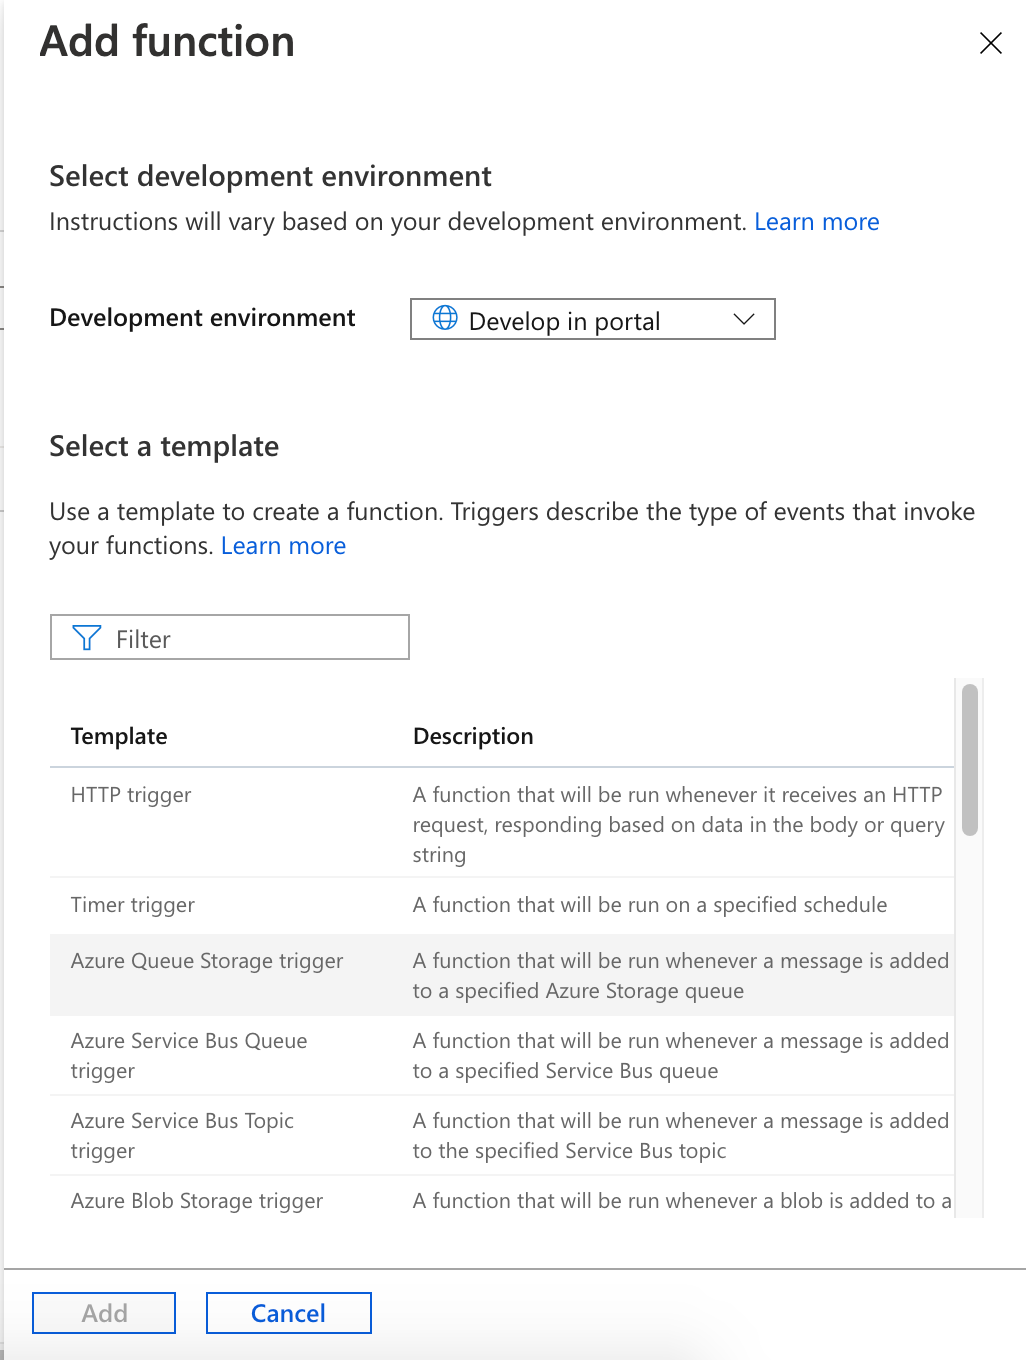Viewport: 1026px width, 1360px height.
Task: Select the HTTP trigger template
Action: [131, 795]
